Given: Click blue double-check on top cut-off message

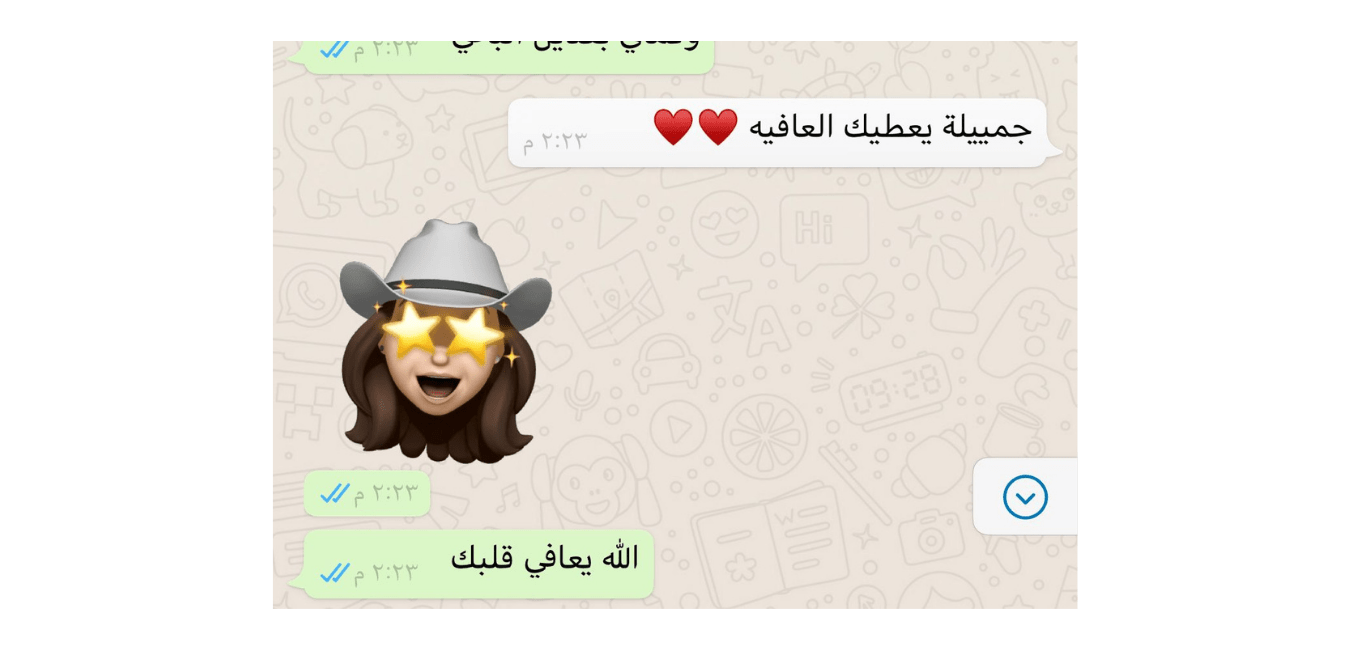Looking at the screenshot, I should [334, 49].
